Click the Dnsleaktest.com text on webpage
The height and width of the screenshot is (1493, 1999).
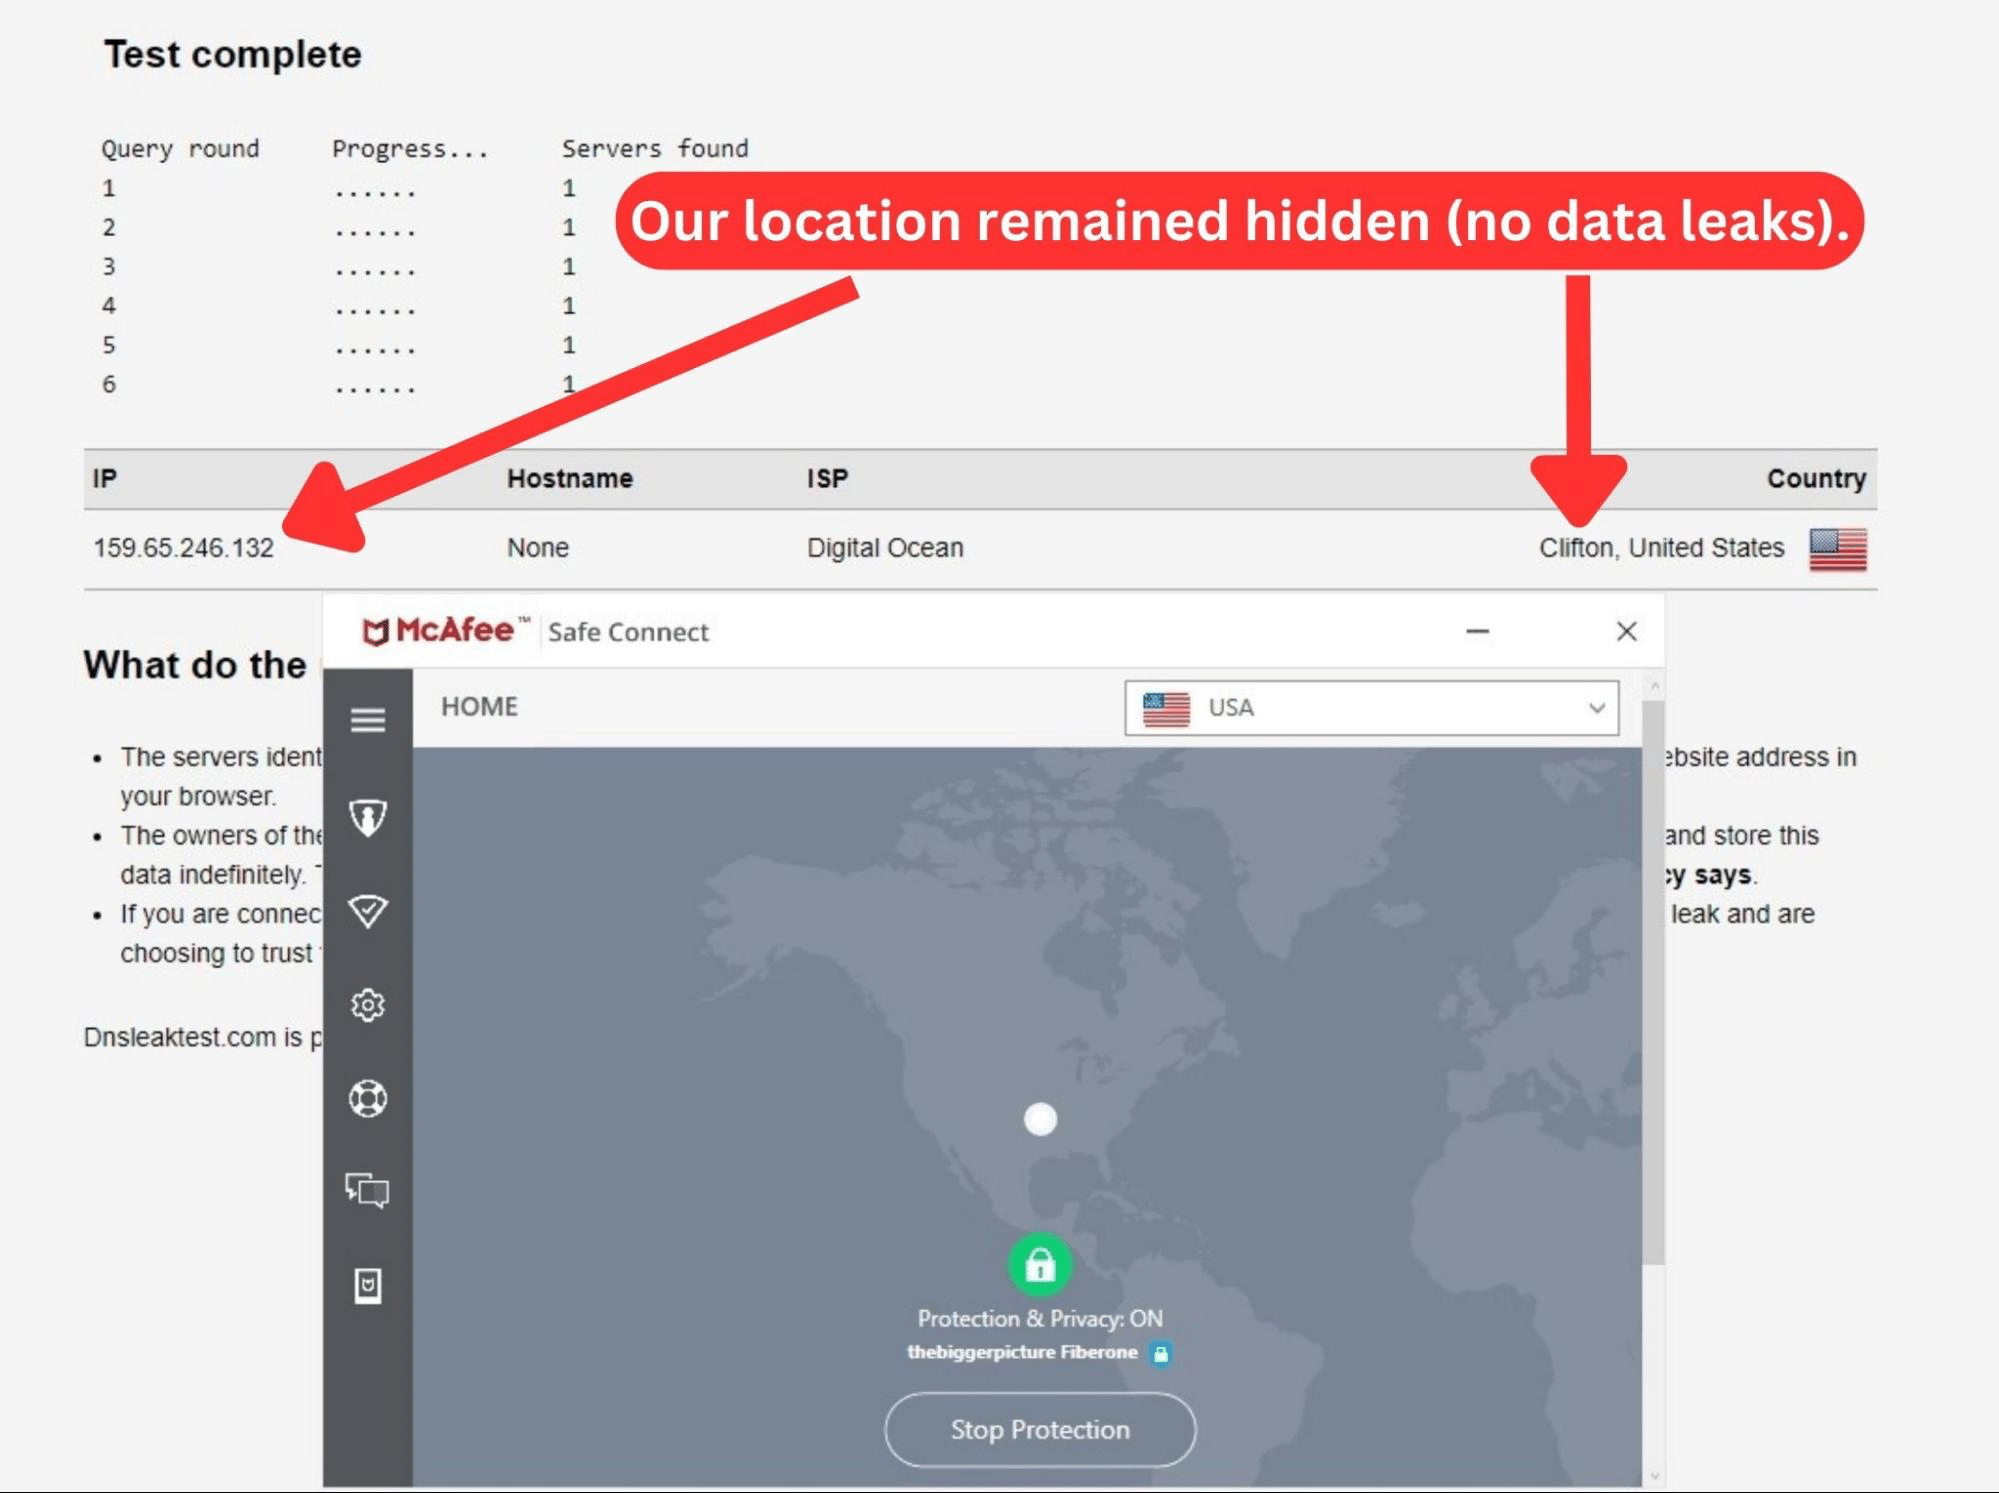click(x=180, y=1037)
